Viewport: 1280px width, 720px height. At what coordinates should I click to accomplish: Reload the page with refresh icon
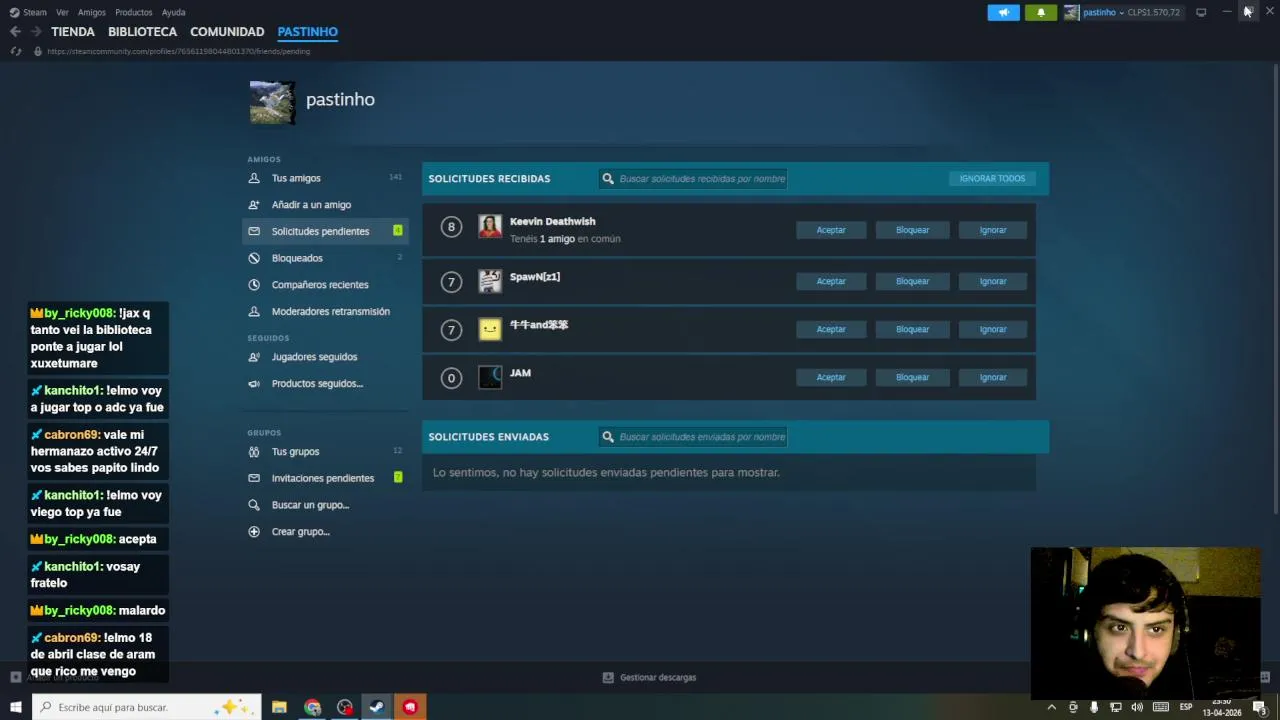point(15,51)
